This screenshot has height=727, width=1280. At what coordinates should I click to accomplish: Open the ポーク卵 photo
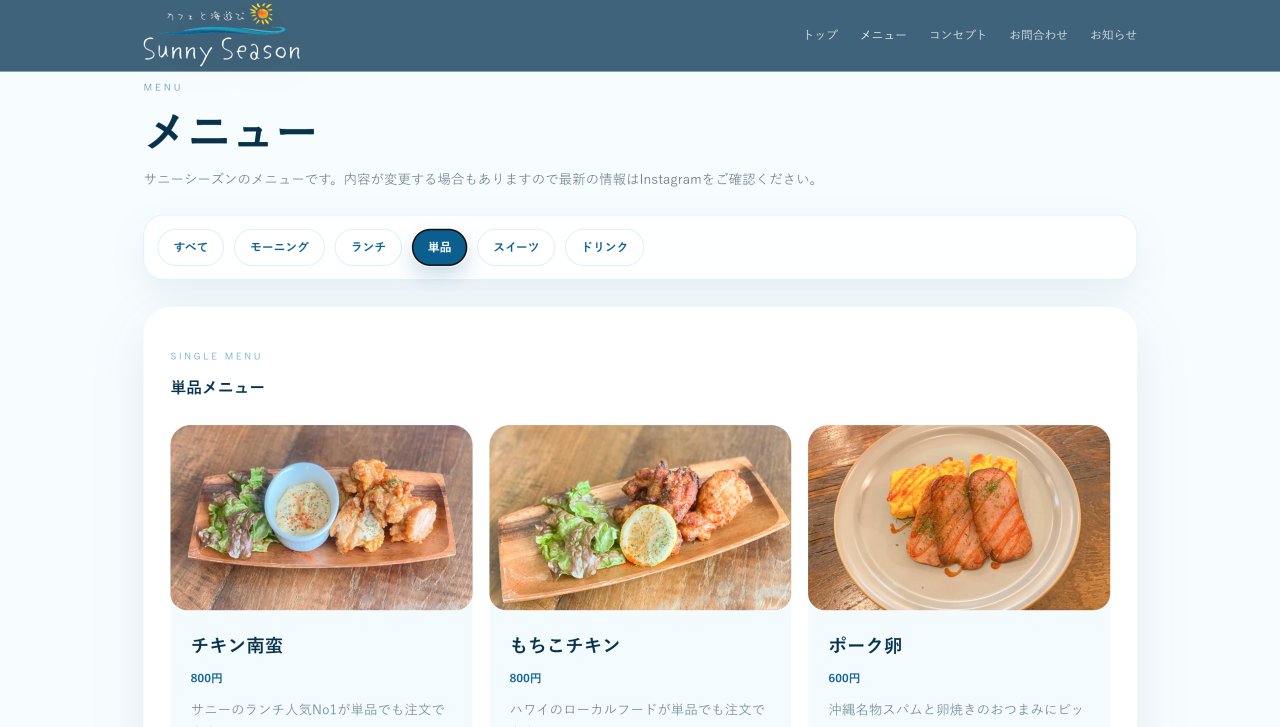959,518
